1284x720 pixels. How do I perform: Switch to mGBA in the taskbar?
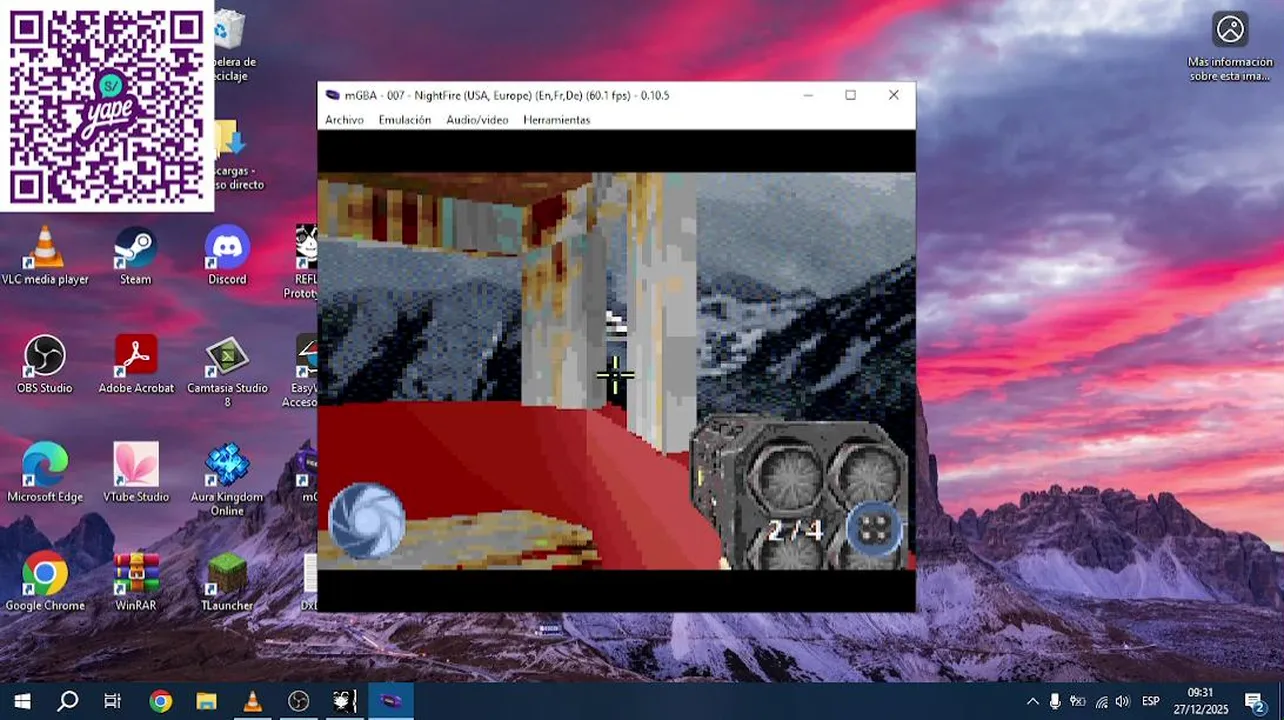click(x=391, y=701)
